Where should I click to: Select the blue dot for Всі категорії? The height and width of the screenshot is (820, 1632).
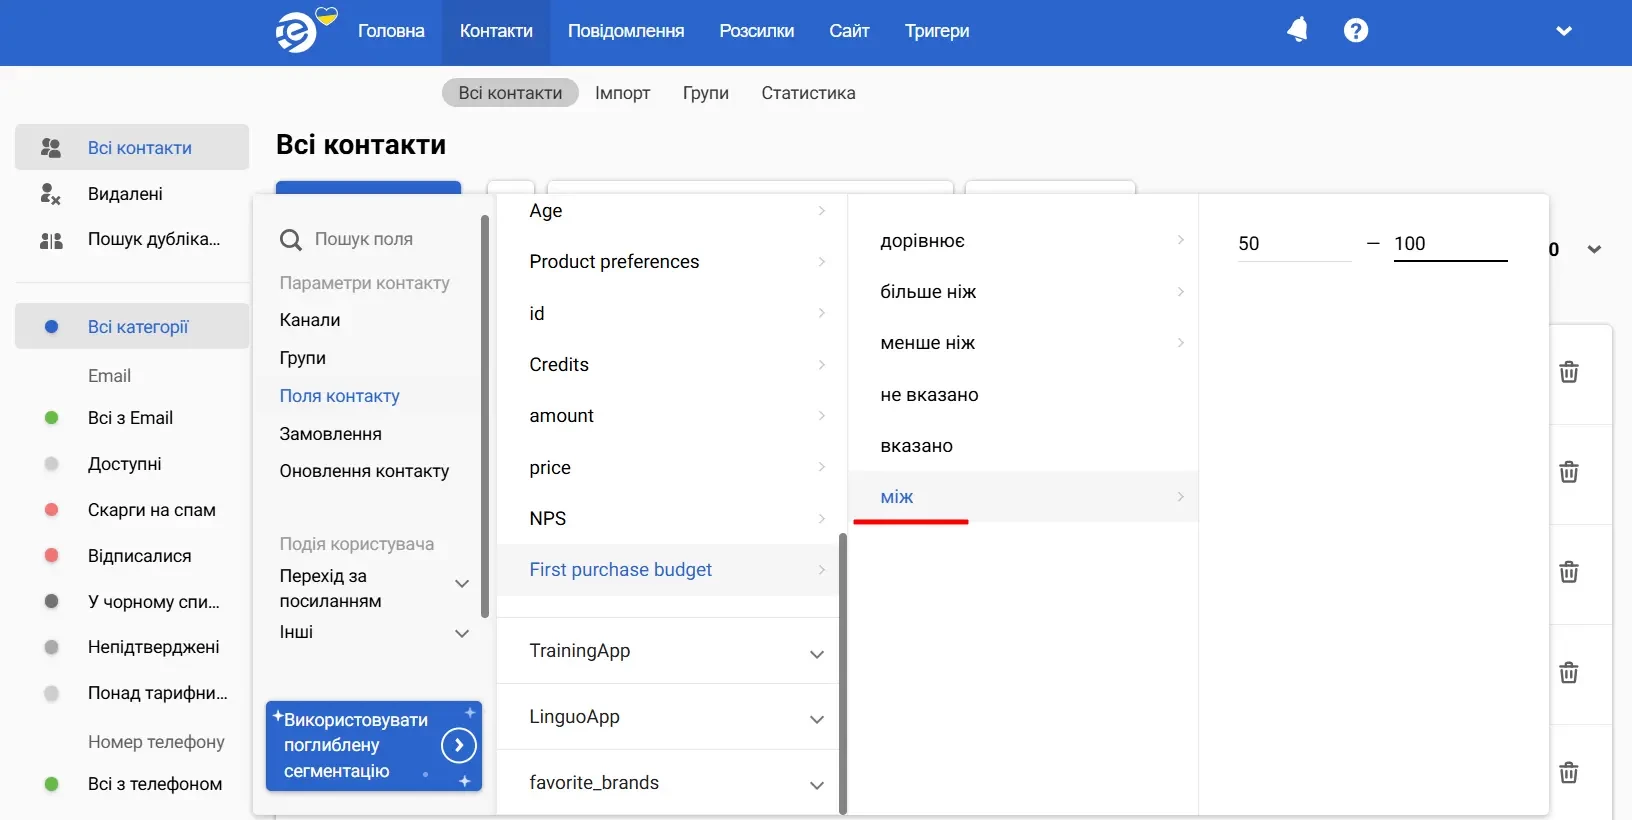click(x=52, y=327)
